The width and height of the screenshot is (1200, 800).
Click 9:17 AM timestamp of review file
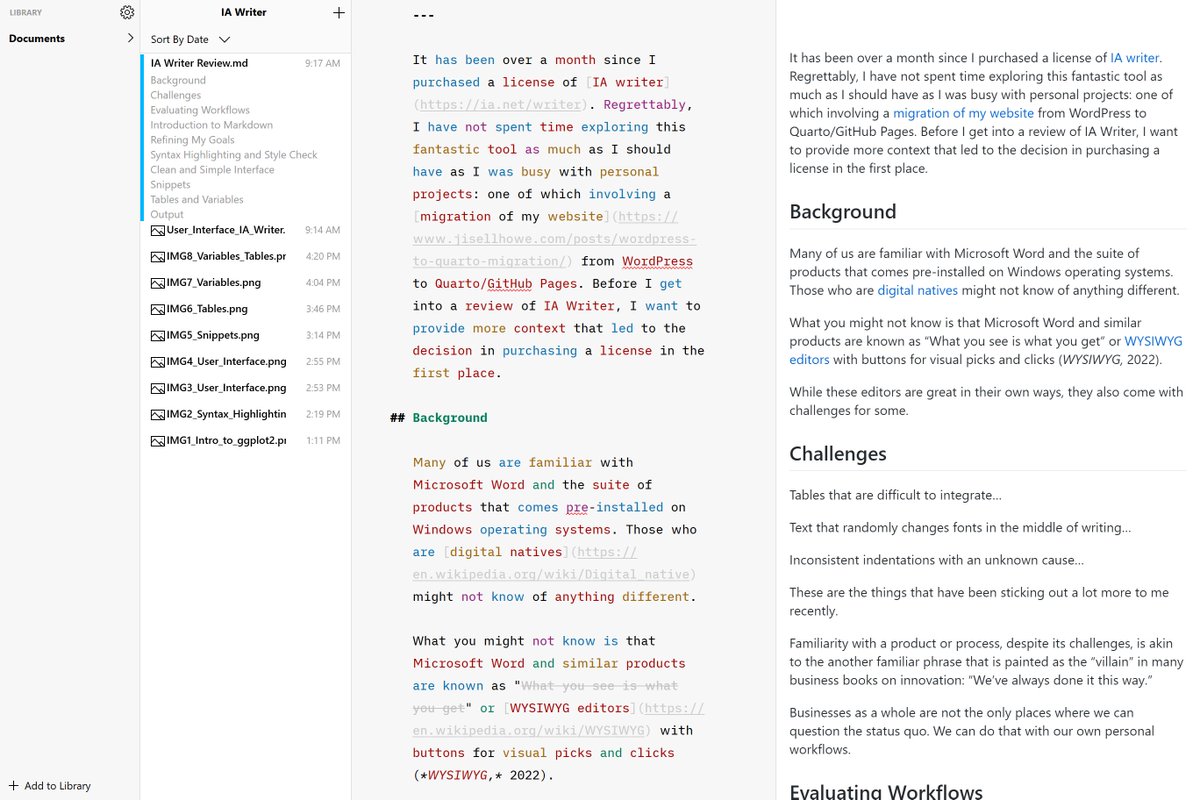point(323,63)
